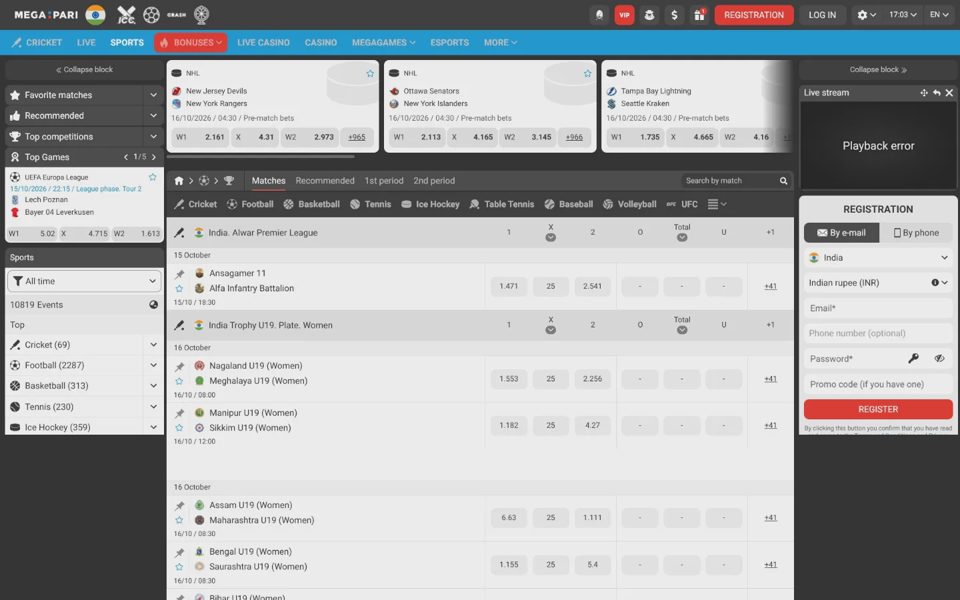Pin the Manipur U19 match
960x600 pixels.
tap(179, 413)
